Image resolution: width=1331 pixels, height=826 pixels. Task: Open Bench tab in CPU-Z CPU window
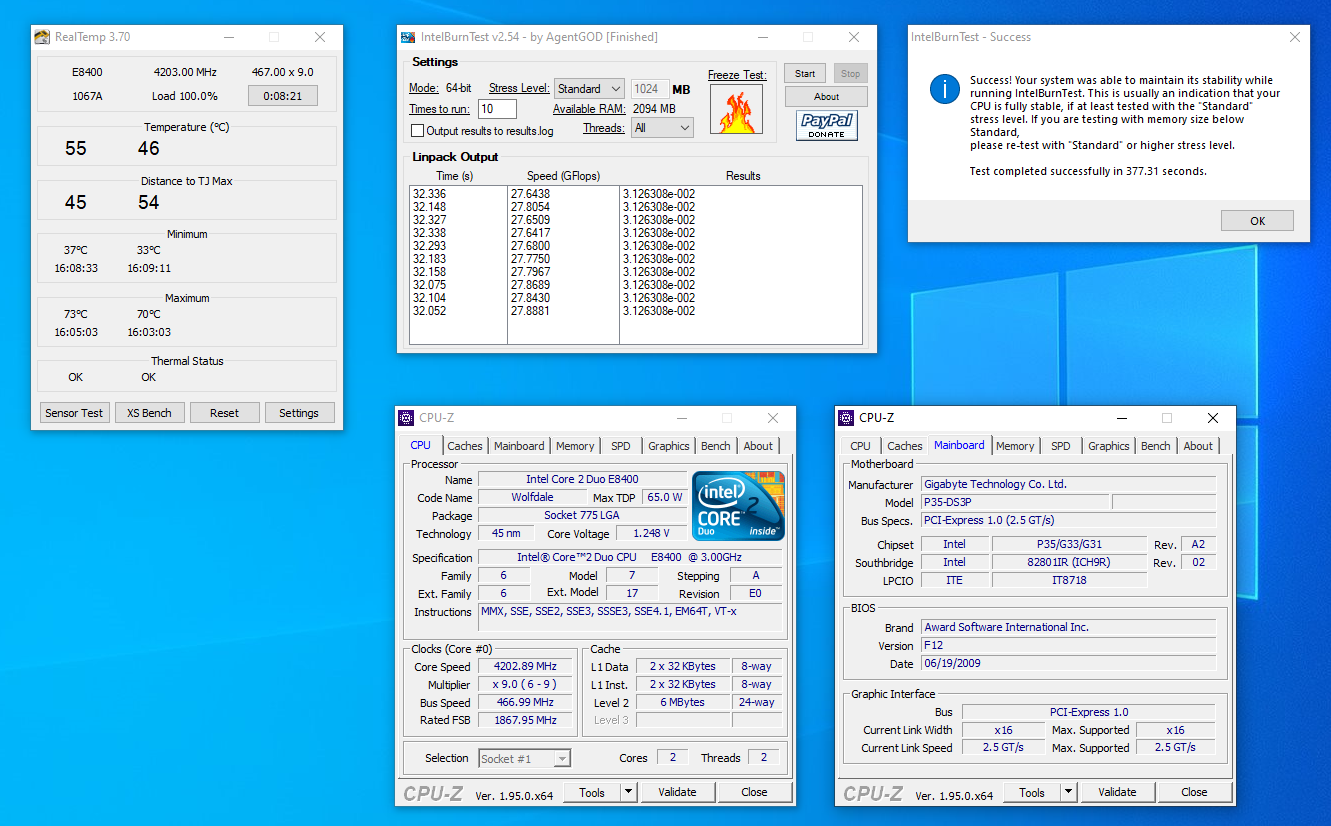[715, 446]
